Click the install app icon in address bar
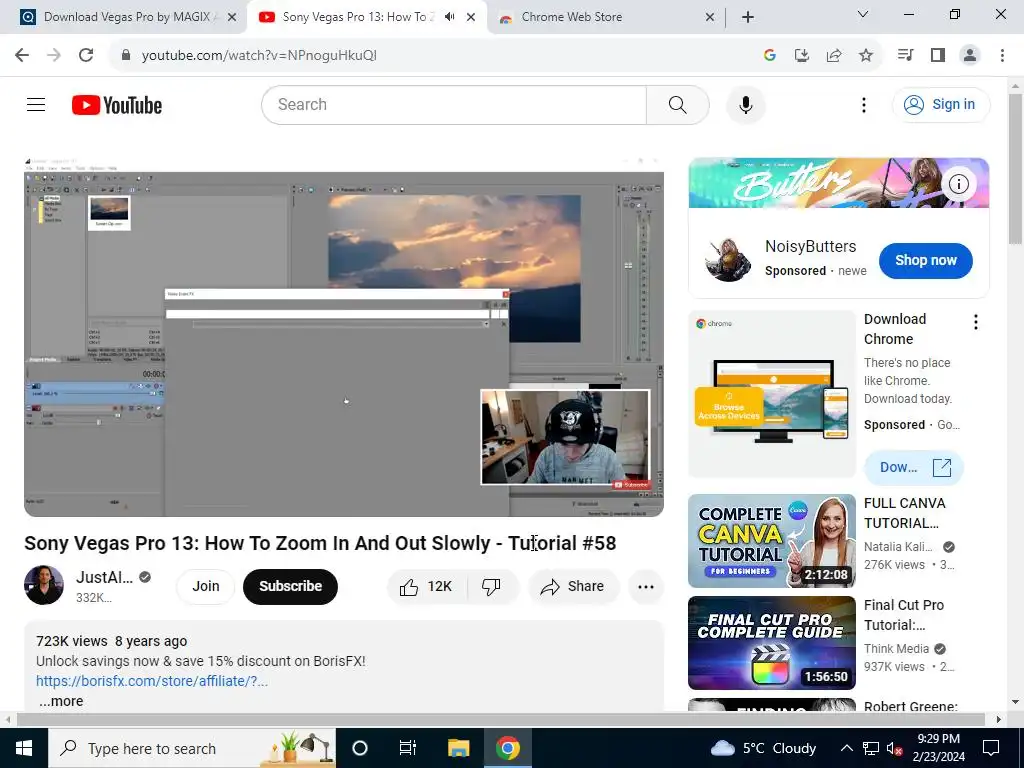The height and width of the screenshot is (768, 1024). pyautogui.click(x=801, y=55)
